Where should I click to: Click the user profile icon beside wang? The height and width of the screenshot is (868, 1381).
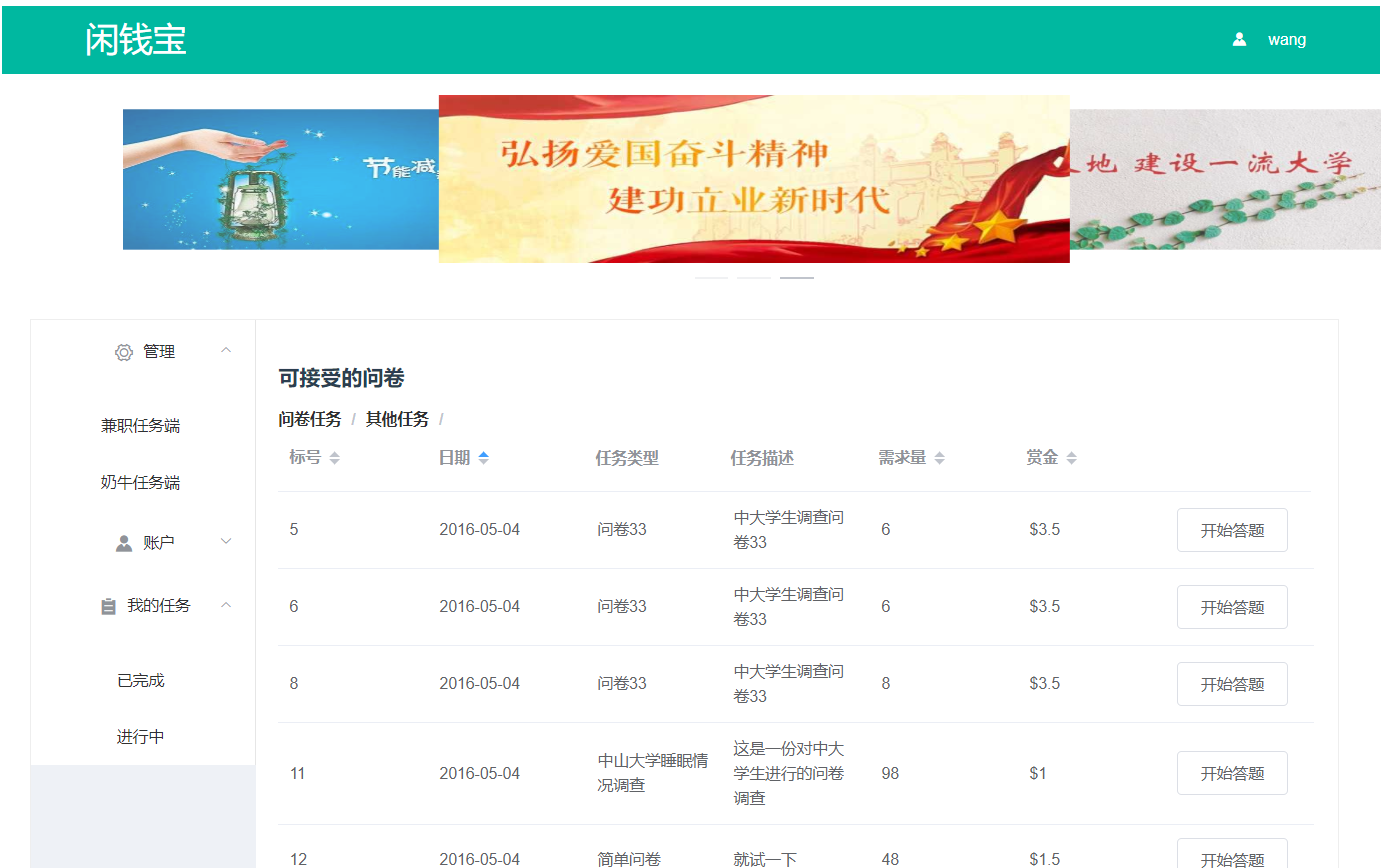tap(1239, 40)
